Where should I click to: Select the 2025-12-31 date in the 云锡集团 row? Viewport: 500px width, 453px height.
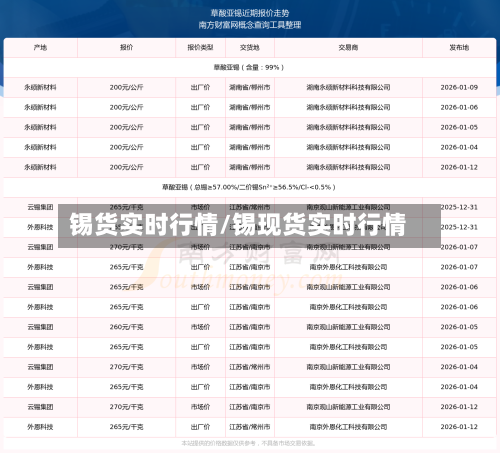pyautogui.click(x=459, y=207)
